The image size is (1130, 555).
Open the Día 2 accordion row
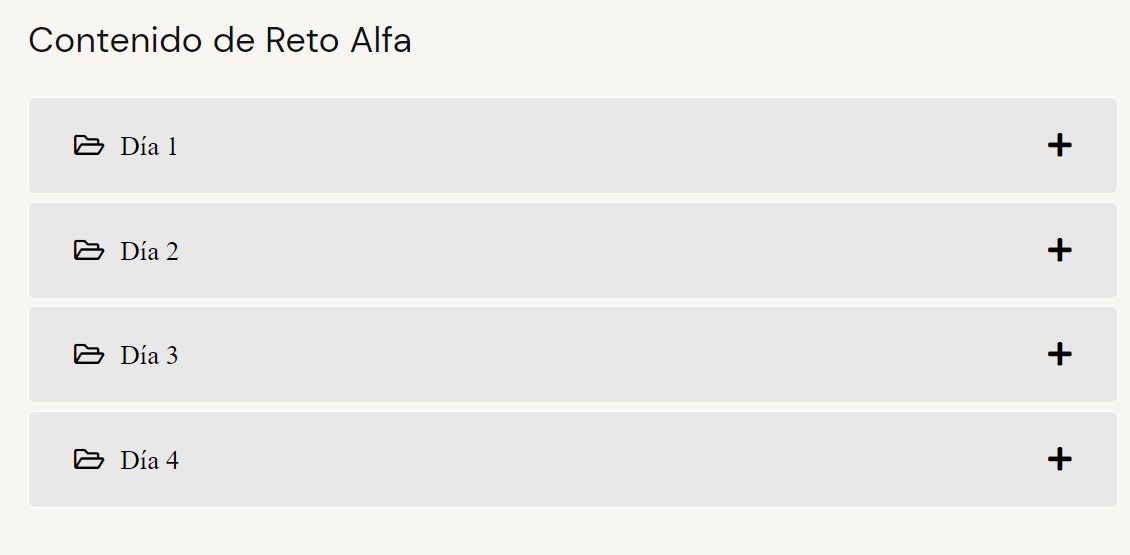pyautogui.click(x=572, y=251)
